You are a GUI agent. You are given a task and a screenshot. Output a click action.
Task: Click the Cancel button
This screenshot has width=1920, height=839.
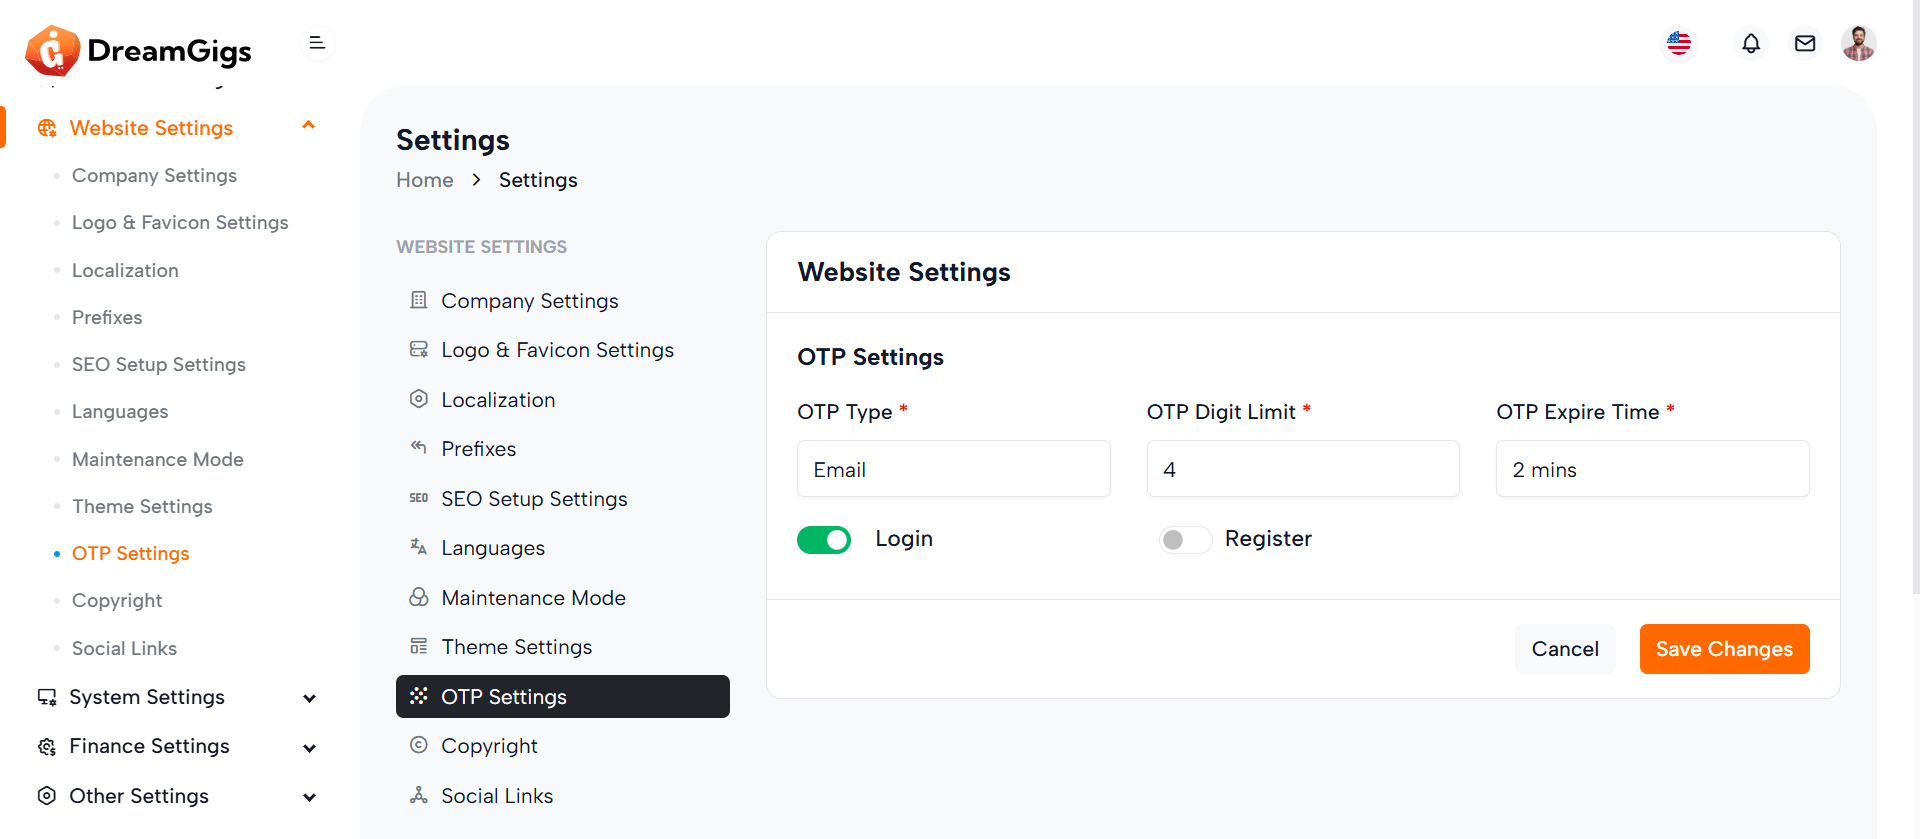pos(1565,649)
